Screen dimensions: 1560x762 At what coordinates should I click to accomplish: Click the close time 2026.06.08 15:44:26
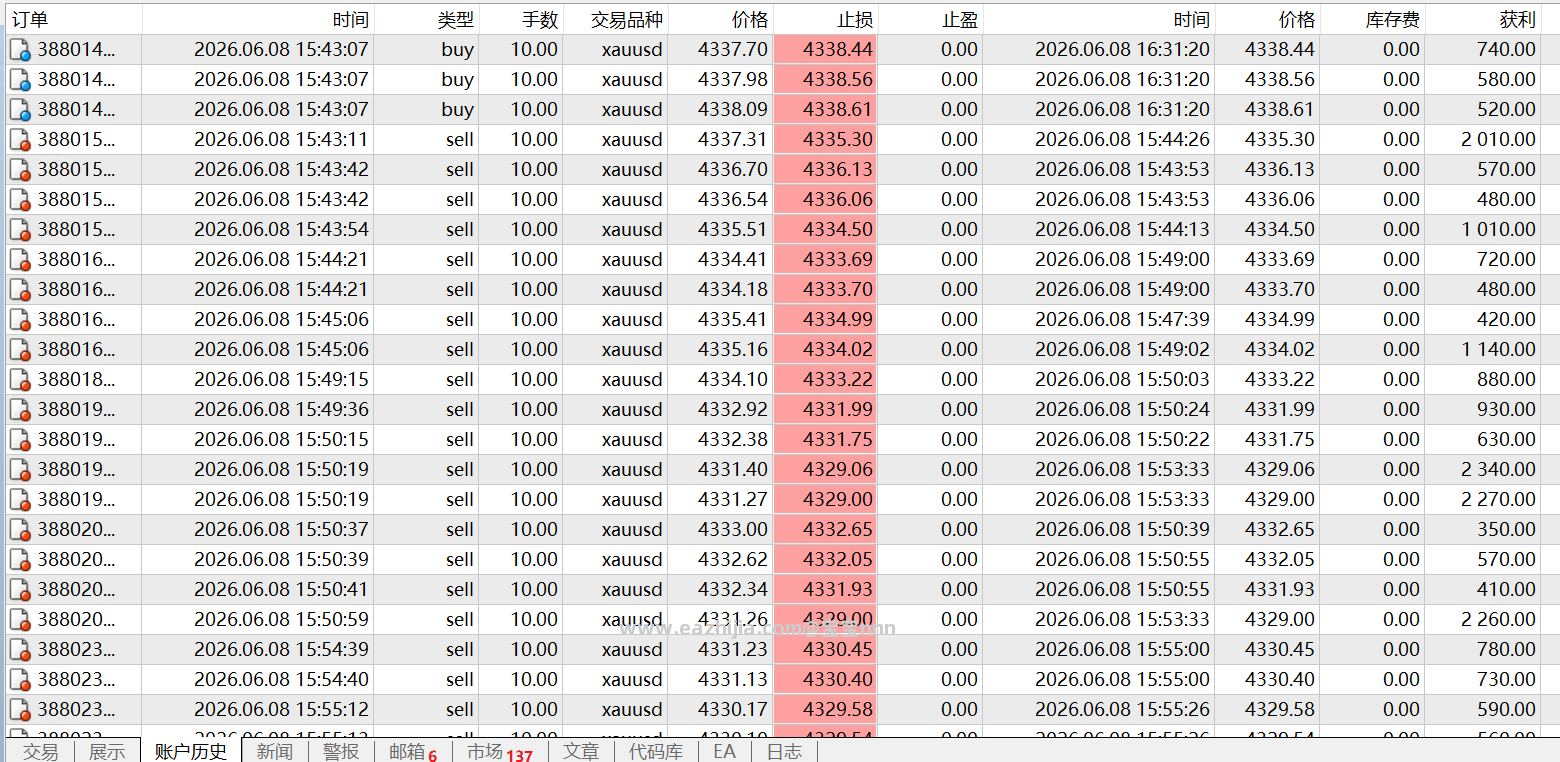coord(1122,139)
